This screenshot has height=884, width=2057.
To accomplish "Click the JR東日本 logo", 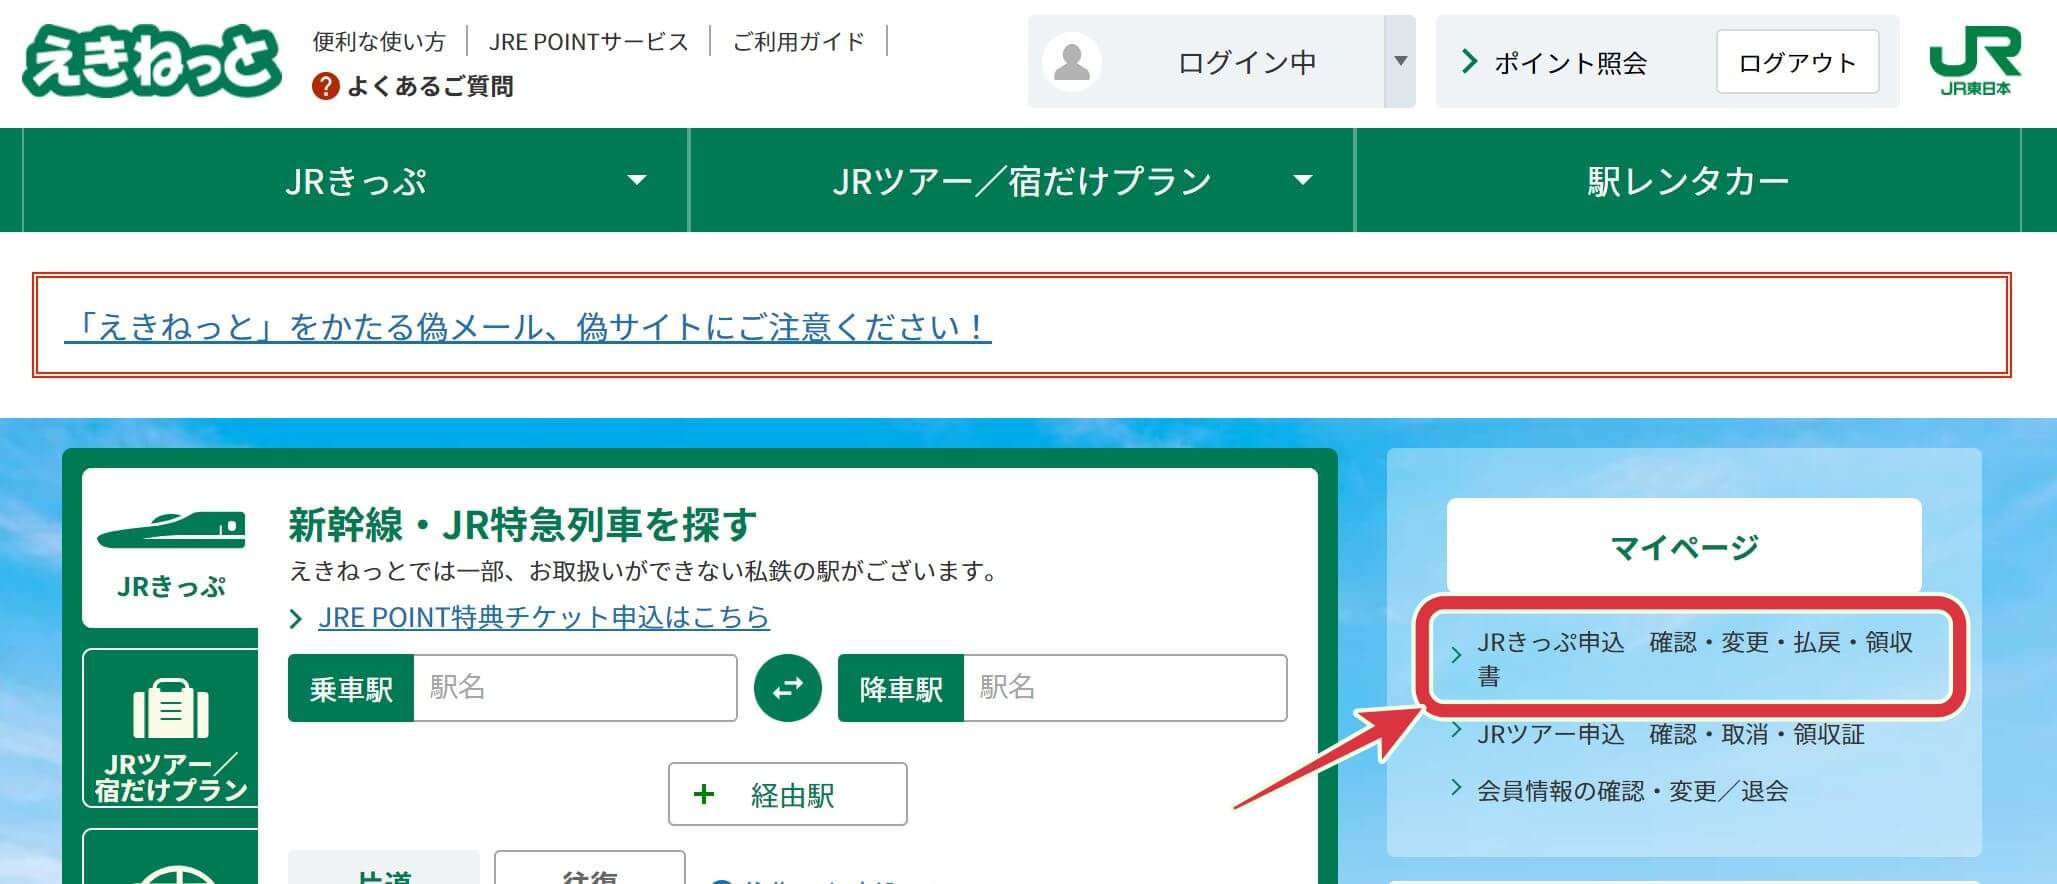I will pyautogui.click(x=1974, y=61).
